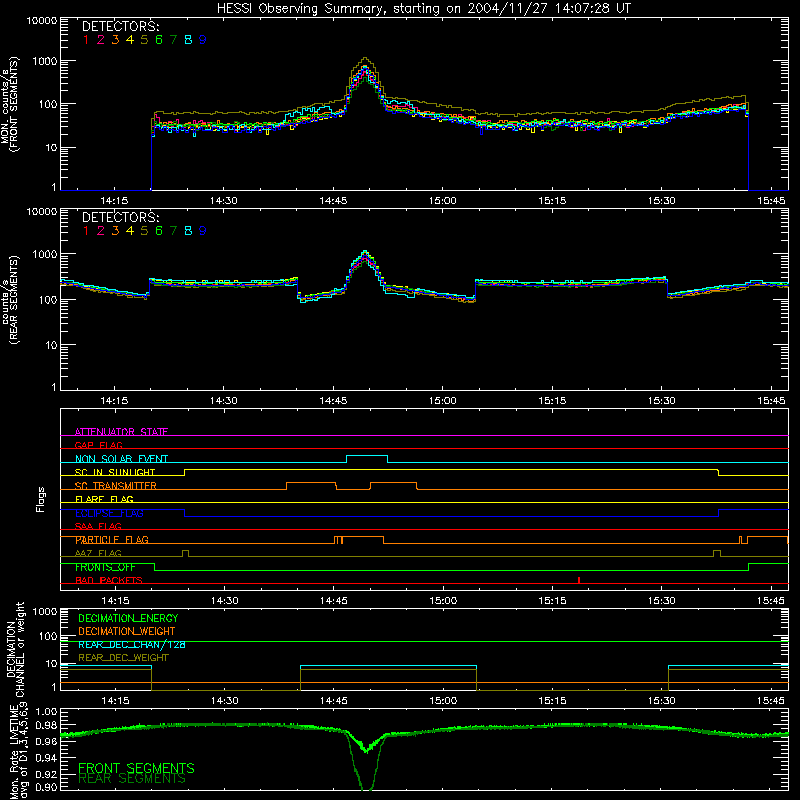Viewport: 800px width, 800px height.
Task: Click the (REAR SEGMENTS) y-axis title
Action: (x=15, y=299)
